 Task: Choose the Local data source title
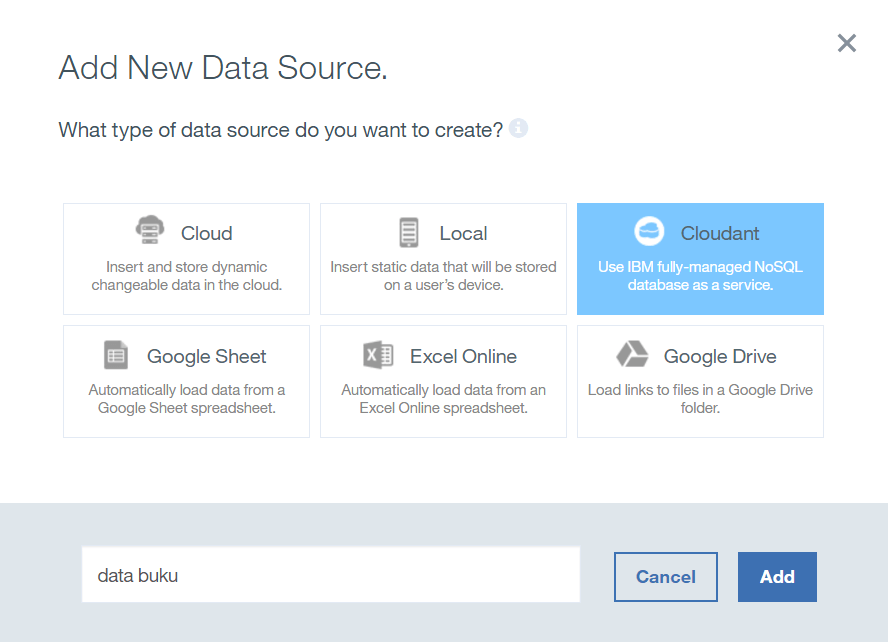tap(463, 233)
